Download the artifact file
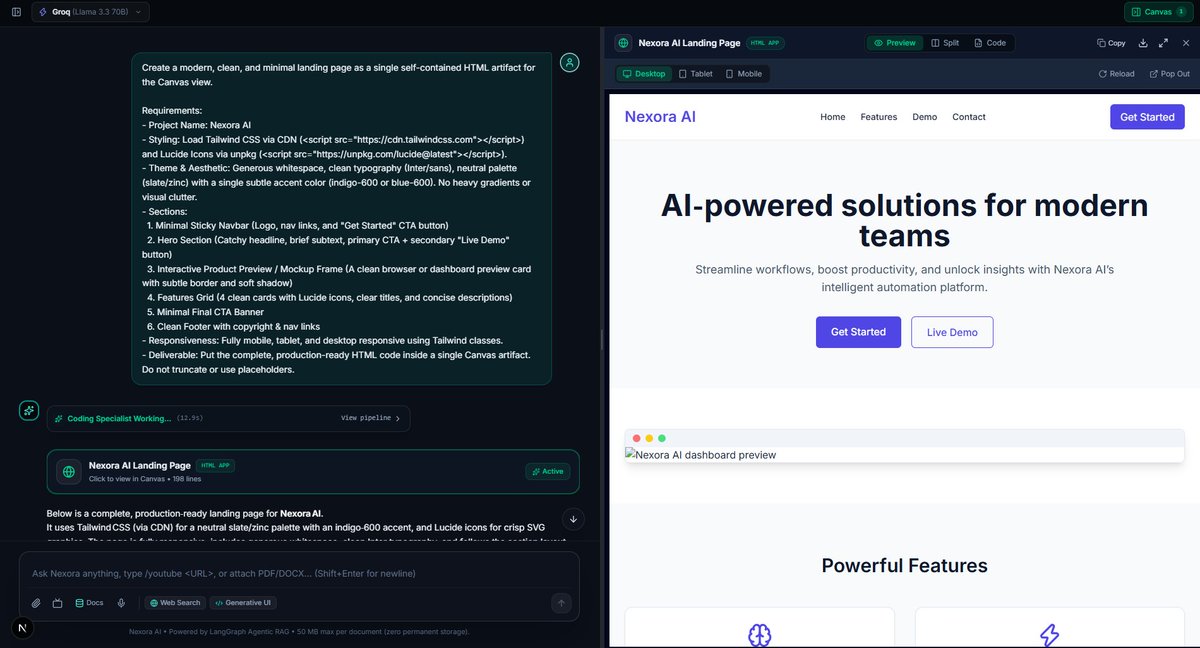The image size is (1200, 648). [x=1143, y=43]
